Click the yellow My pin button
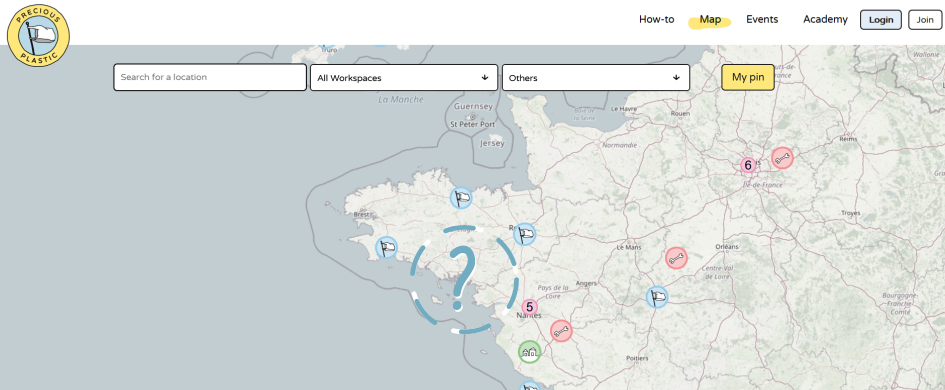 click(x=748, y=77)
